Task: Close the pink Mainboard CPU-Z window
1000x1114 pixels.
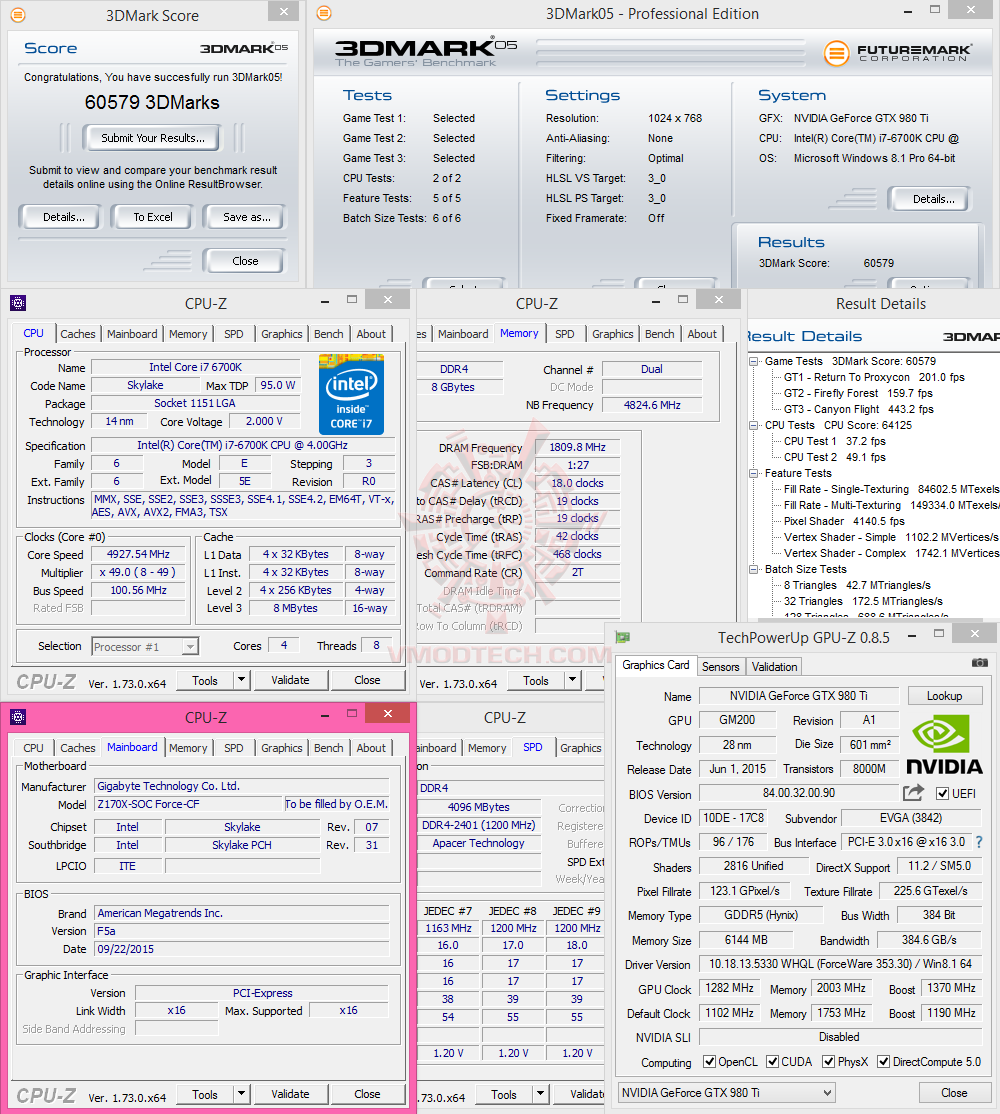Action: pos(387,713)
